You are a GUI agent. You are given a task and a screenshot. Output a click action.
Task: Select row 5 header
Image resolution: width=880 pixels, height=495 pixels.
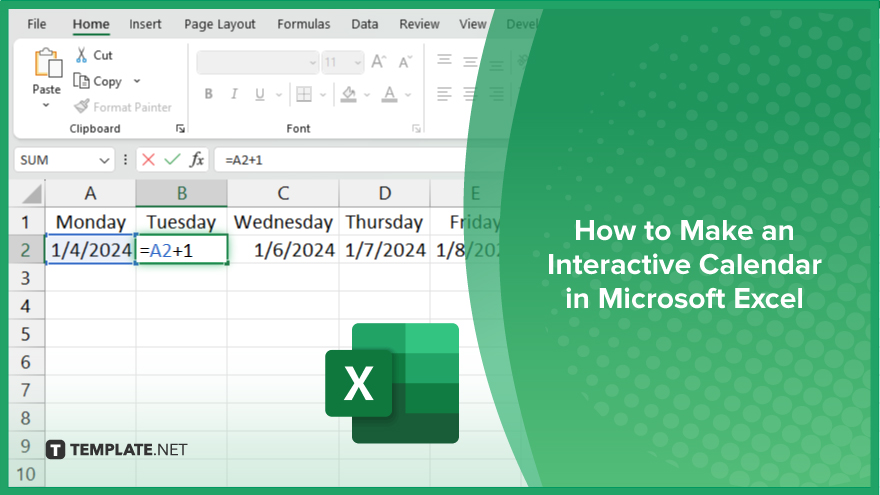[x=26, y=334]
